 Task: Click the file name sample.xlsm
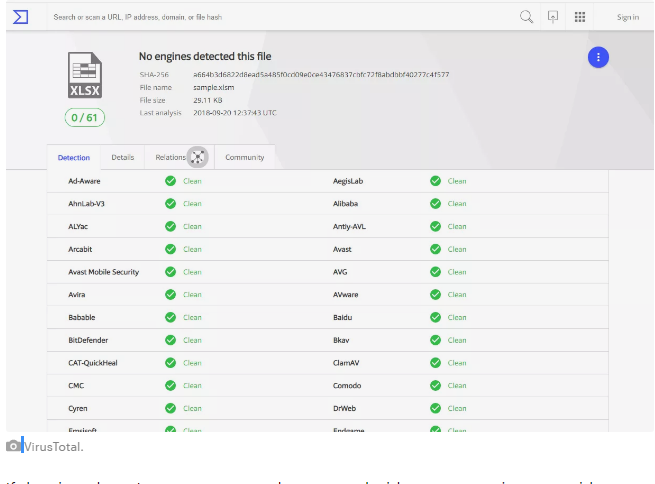pos(213,87)
